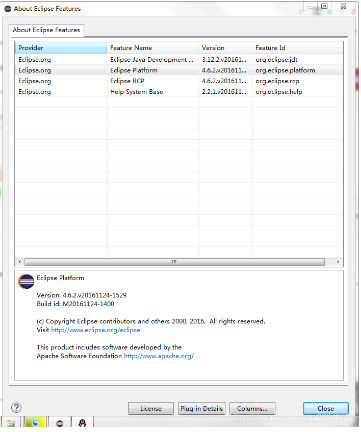Open the www.apache.org link
This screenshot has height=432, width=361.
(159, 356)
